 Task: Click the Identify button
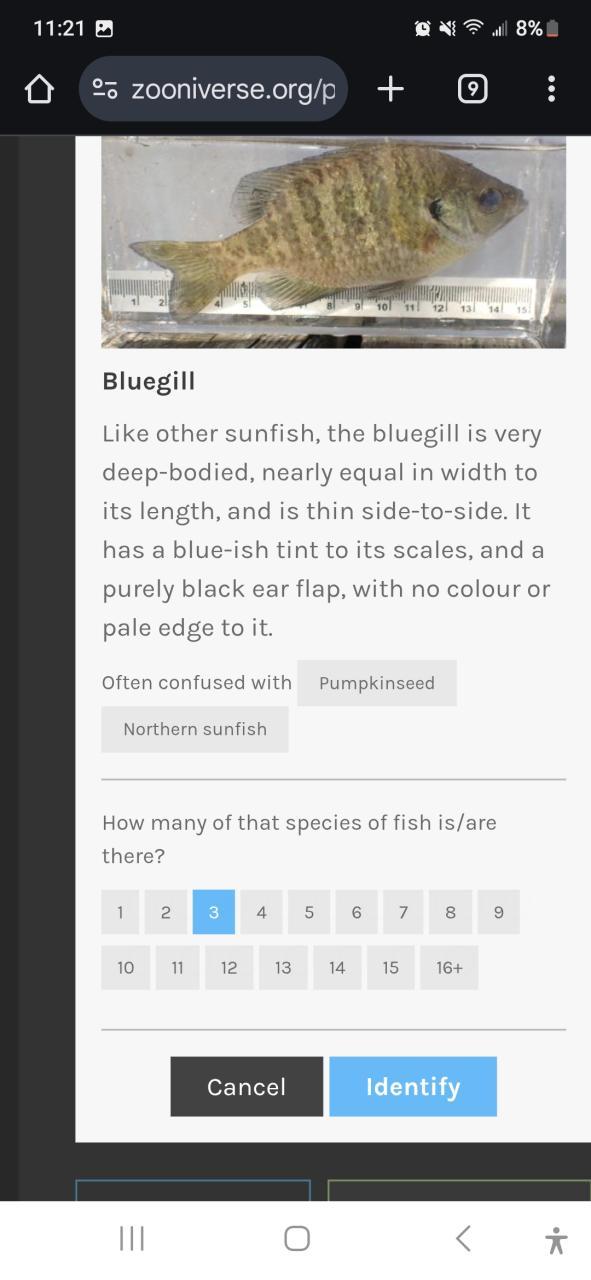pos(413,1087)
